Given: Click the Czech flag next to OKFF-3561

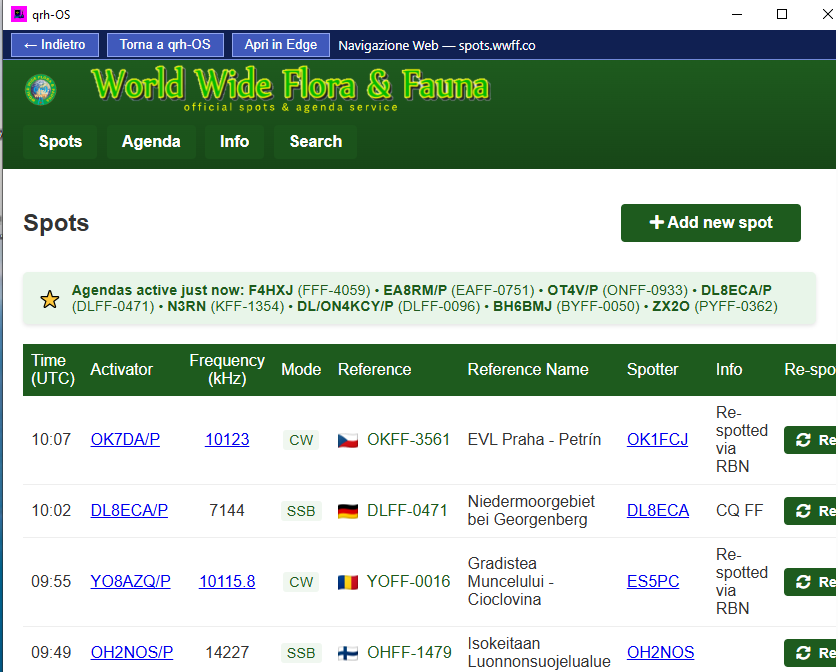Looking at the screenshot, I should 348,441.
